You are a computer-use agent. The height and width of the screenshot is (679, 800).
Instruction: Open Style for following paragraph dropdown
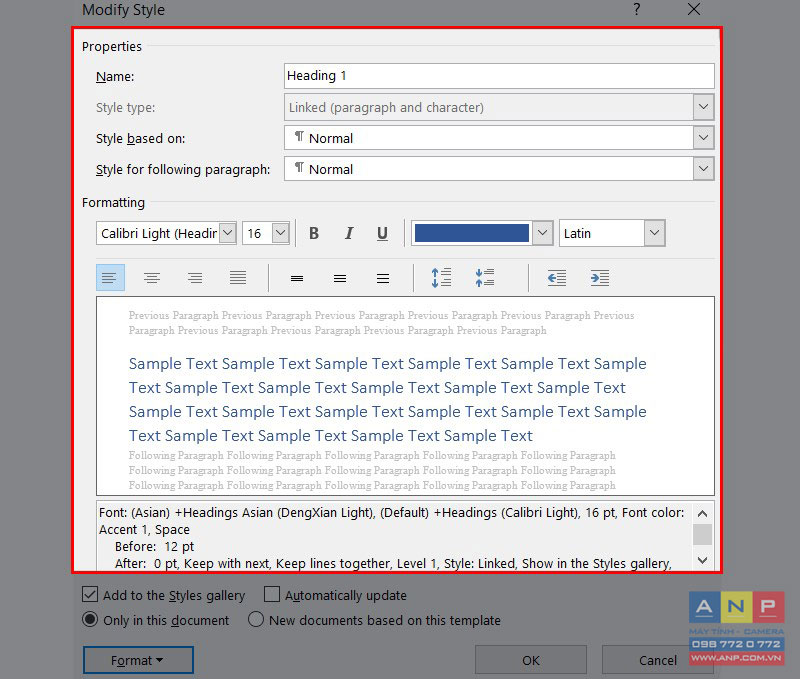[704, 169]
